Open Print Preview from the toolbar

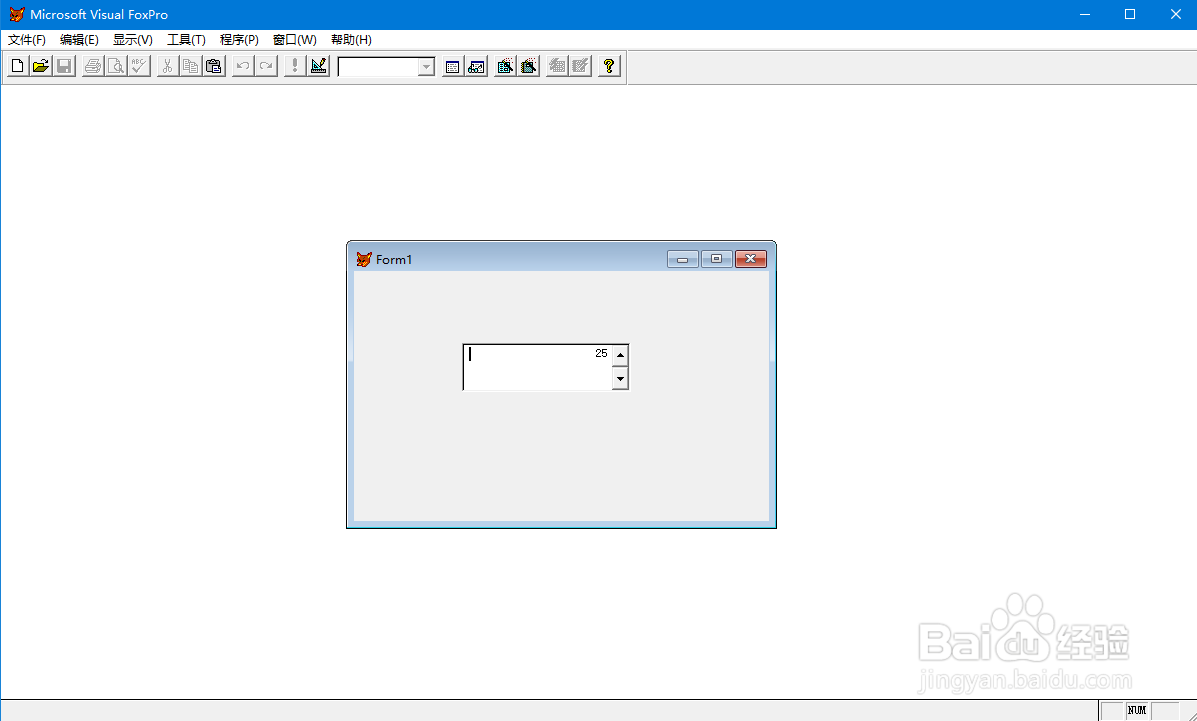[116, 66]
